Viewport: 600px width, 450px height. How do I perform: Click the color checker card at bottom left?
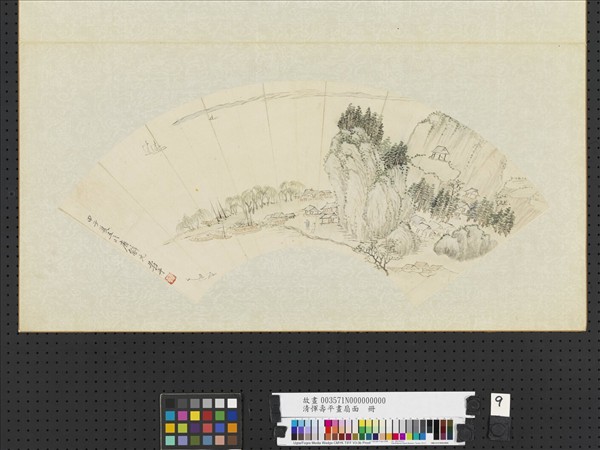click(x=201, y=421)
